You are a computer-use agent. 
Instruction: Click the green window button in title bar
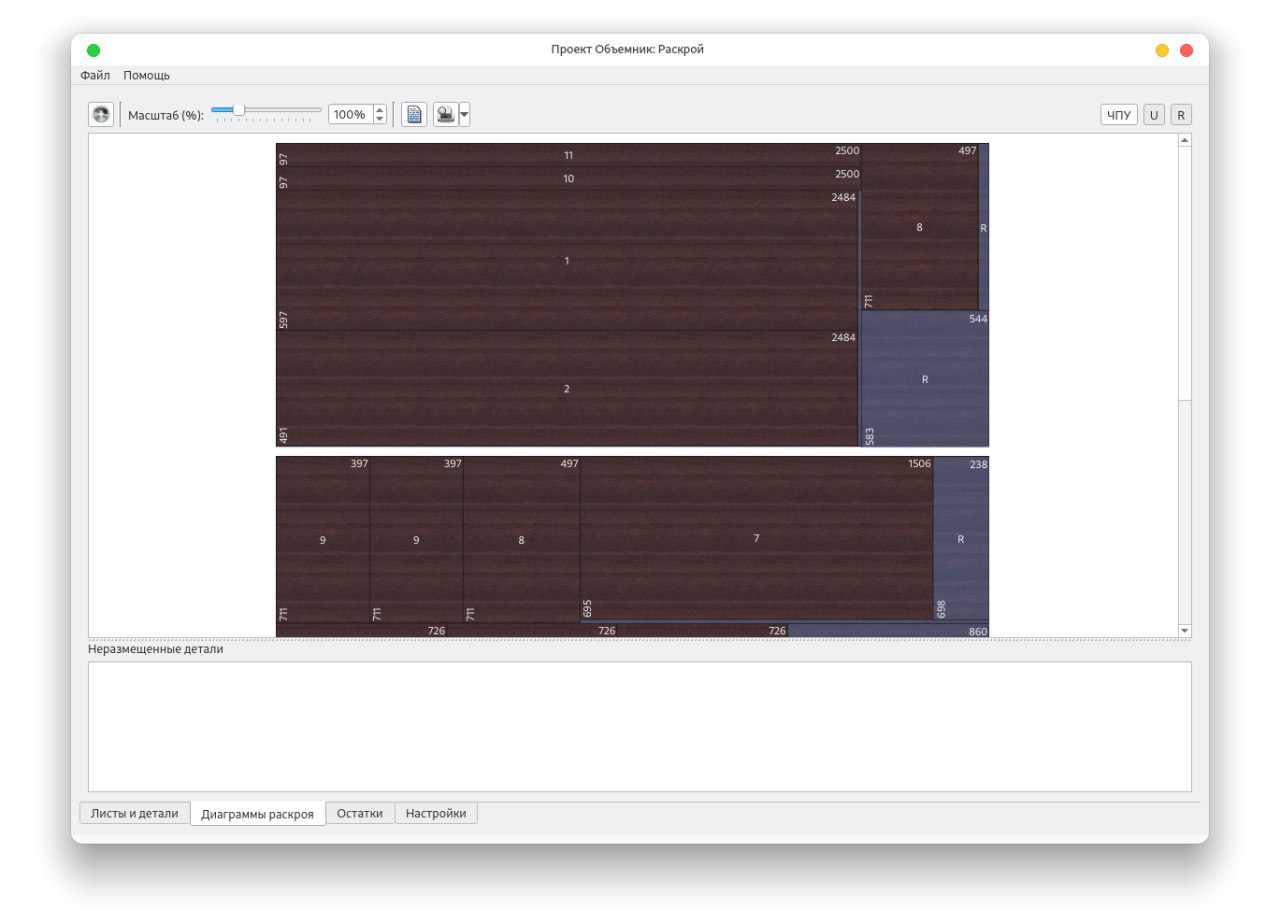coord(93,50)
